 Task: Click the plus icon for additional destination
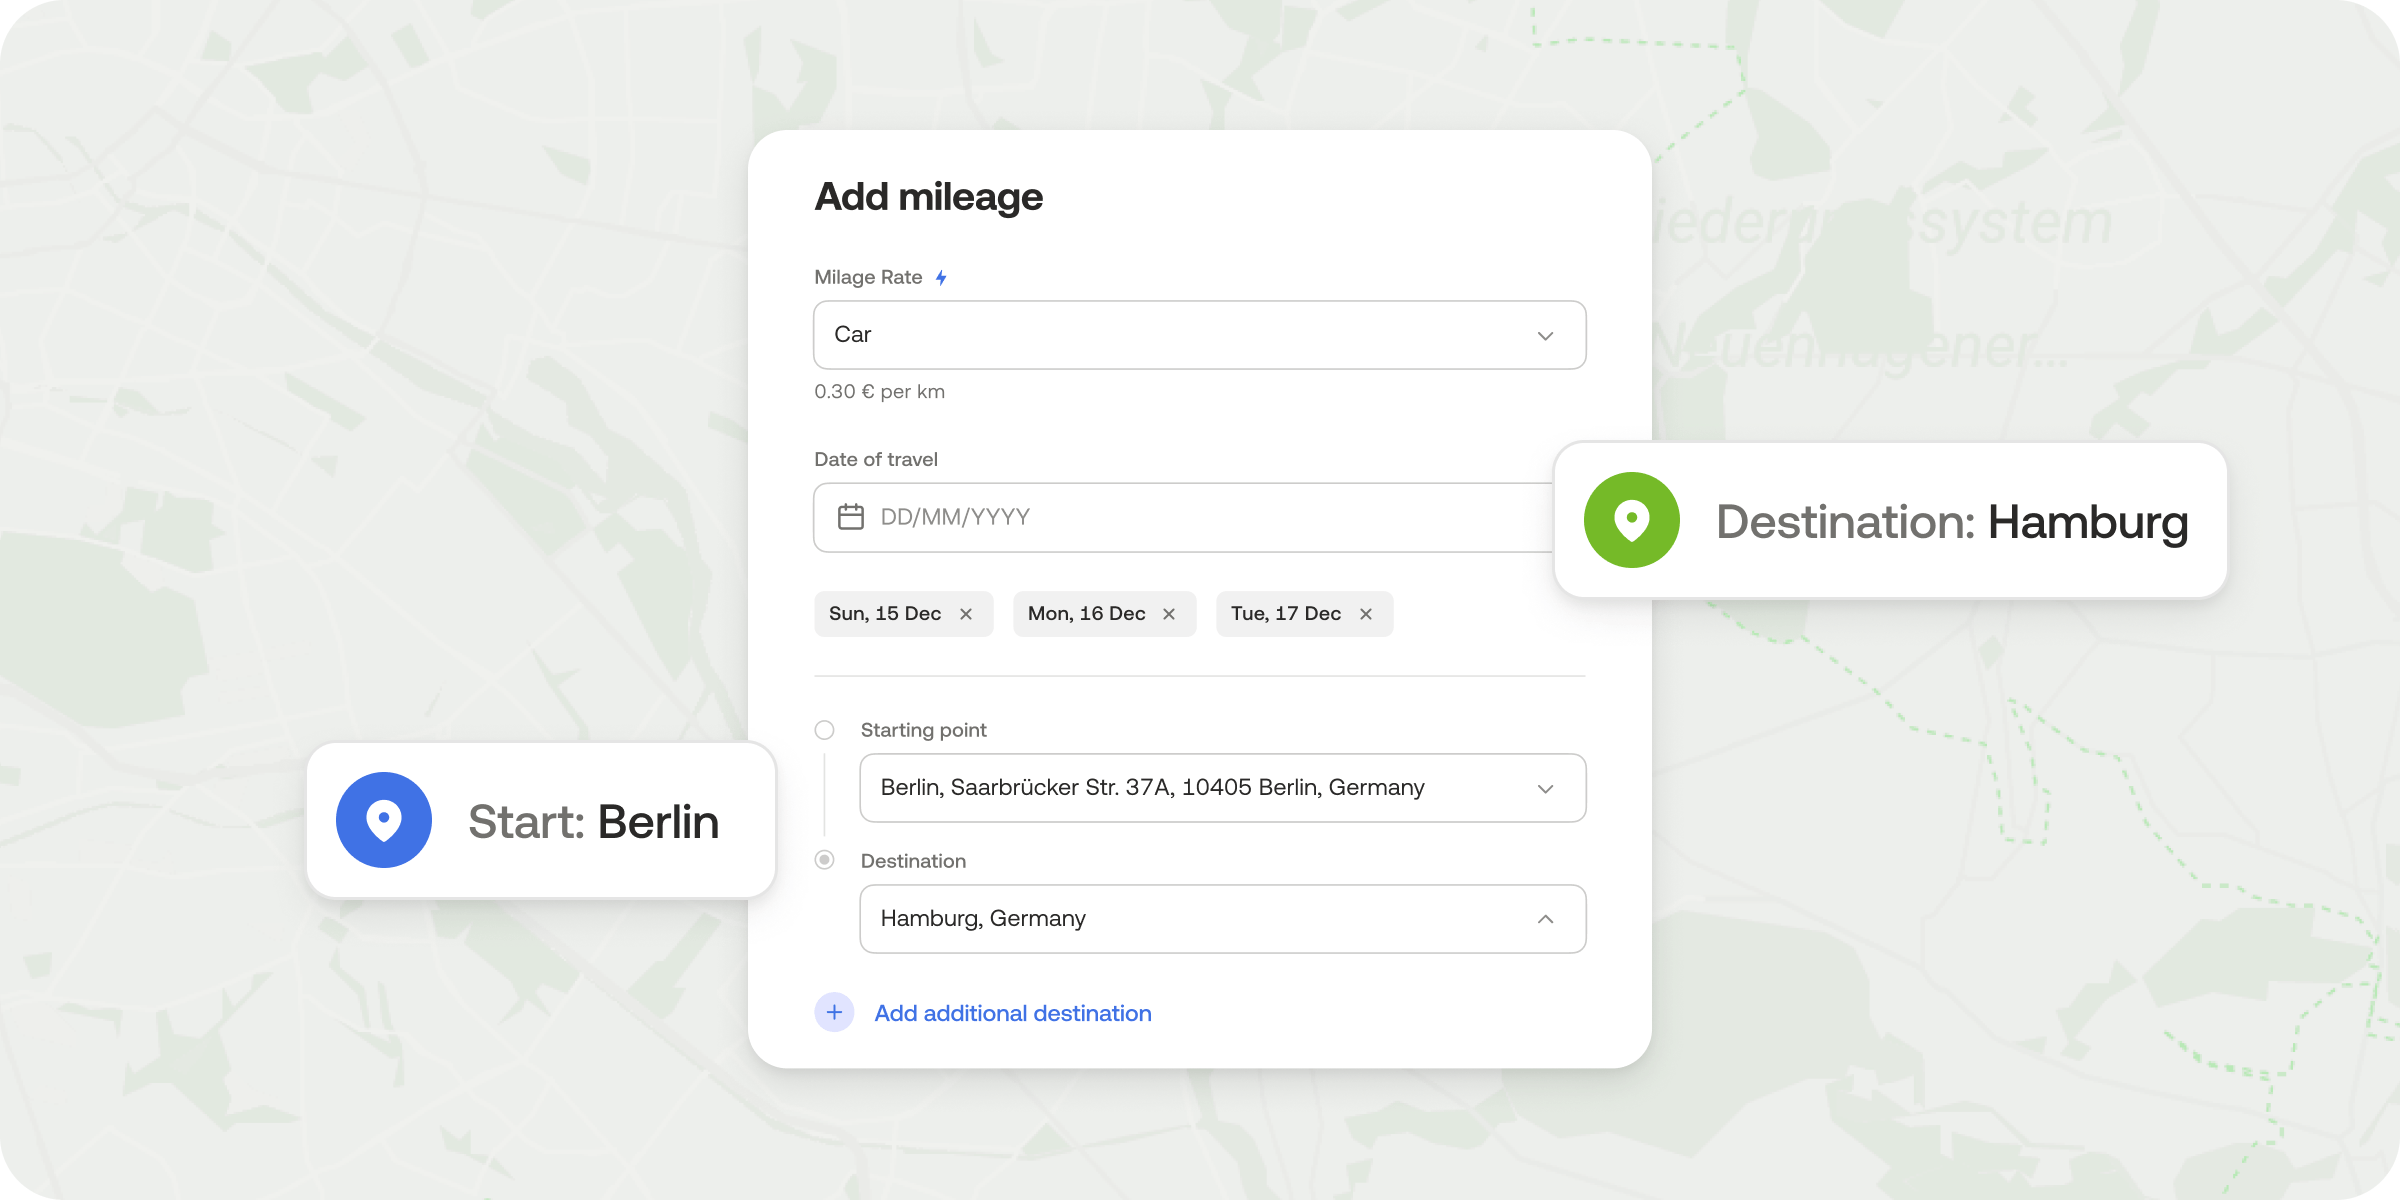(x=834, y=1013)
